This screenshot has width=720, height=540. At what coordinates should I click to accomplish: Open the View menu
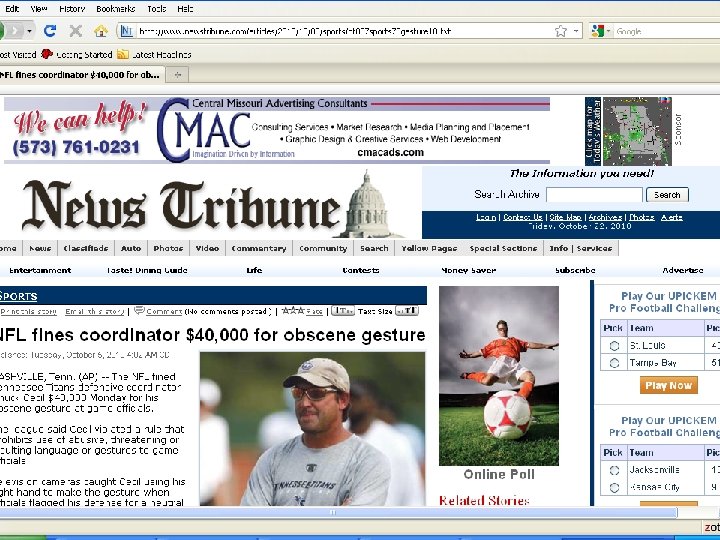coord(39,9)
